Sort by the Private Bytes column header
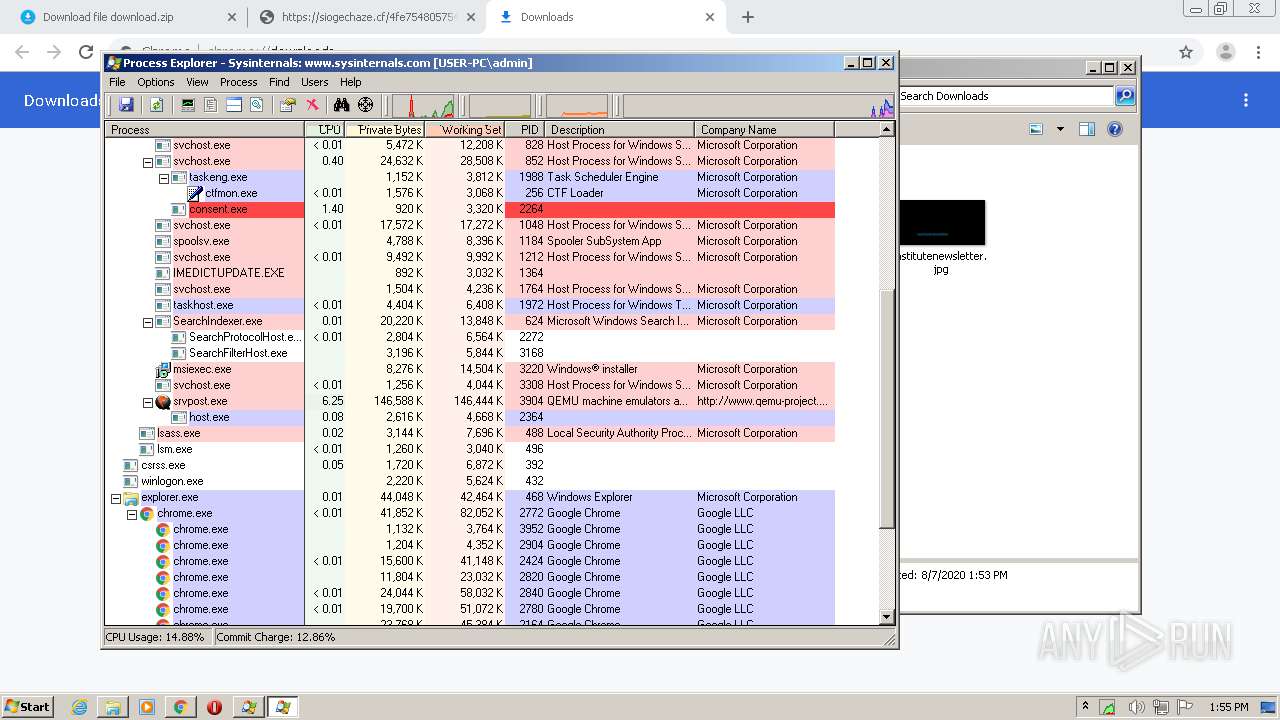 click(385, 129)
